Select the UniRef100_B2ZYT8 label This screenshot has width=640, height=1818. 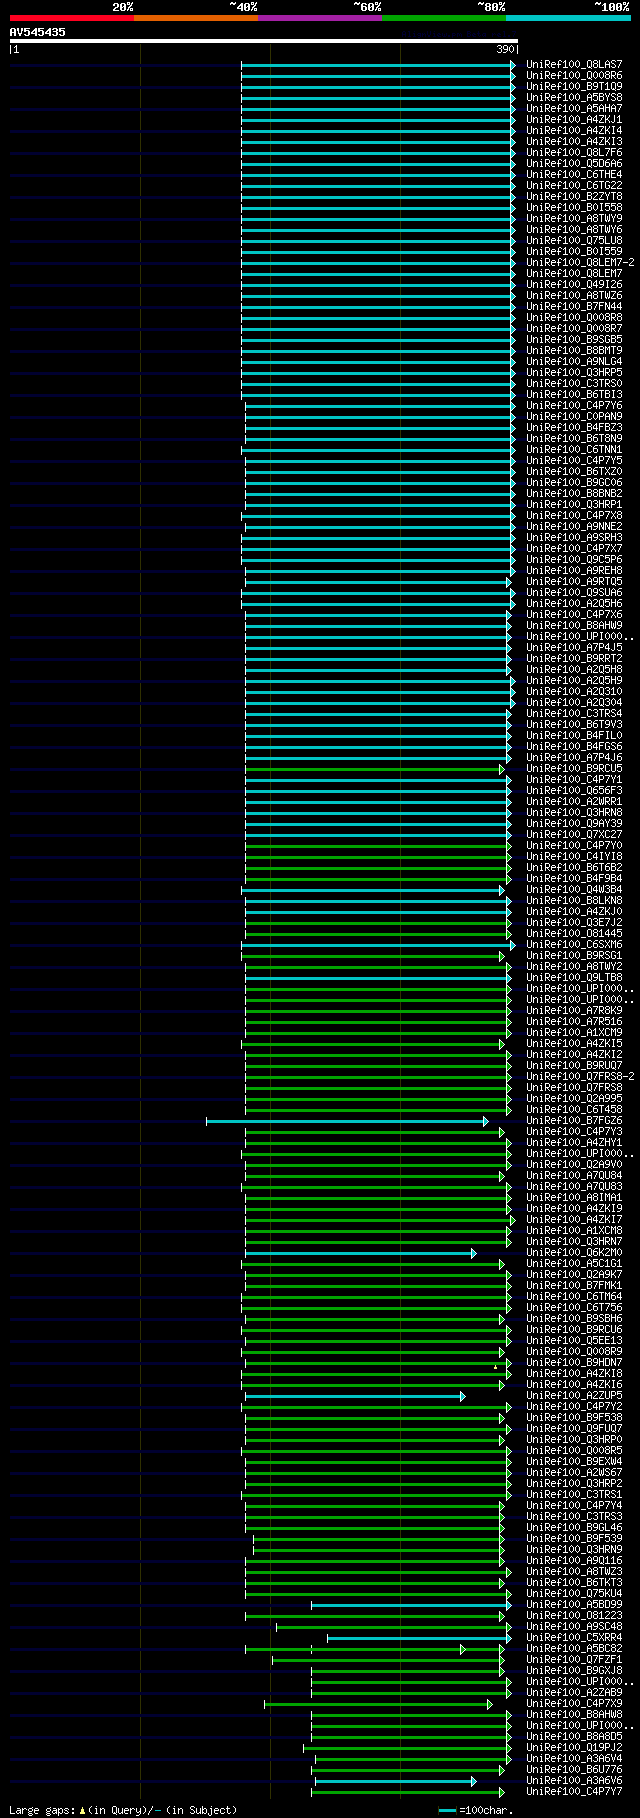574,197
